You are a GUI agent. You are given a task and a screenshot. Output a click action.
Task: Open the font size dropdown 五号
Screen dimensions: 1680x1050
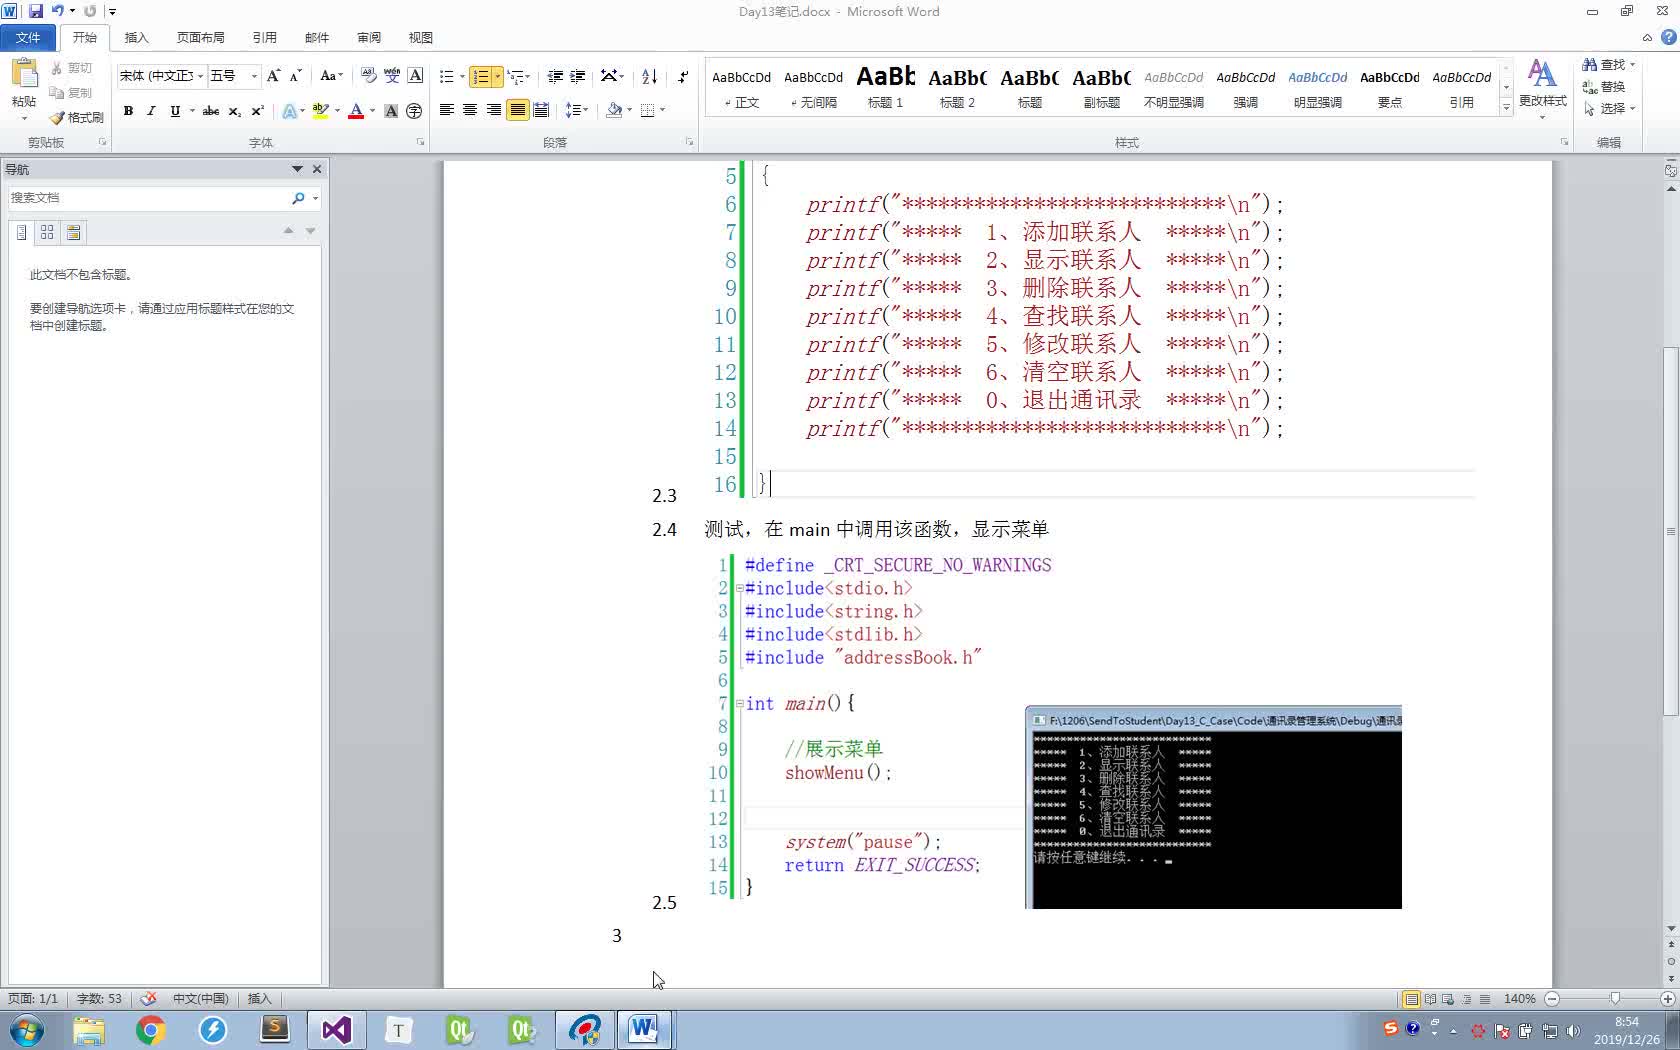[x=254, y=76]
